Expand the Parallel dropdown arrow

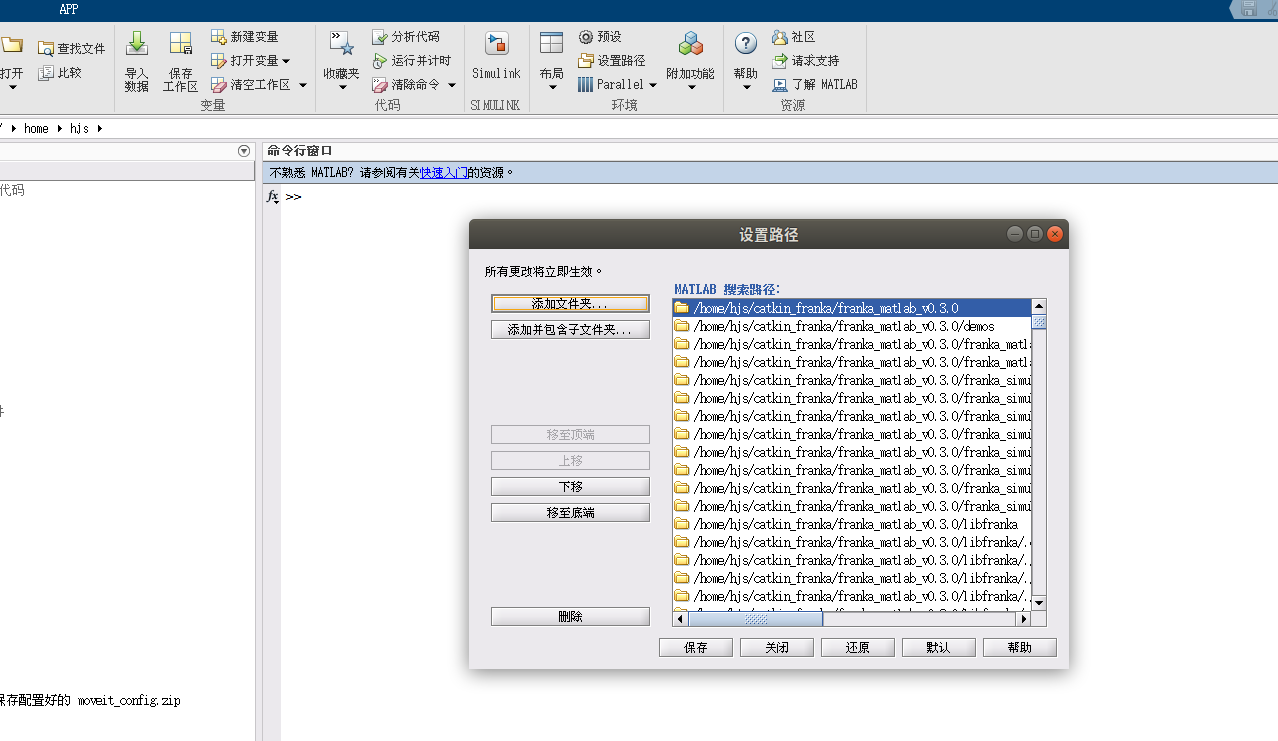click(653, 85)
